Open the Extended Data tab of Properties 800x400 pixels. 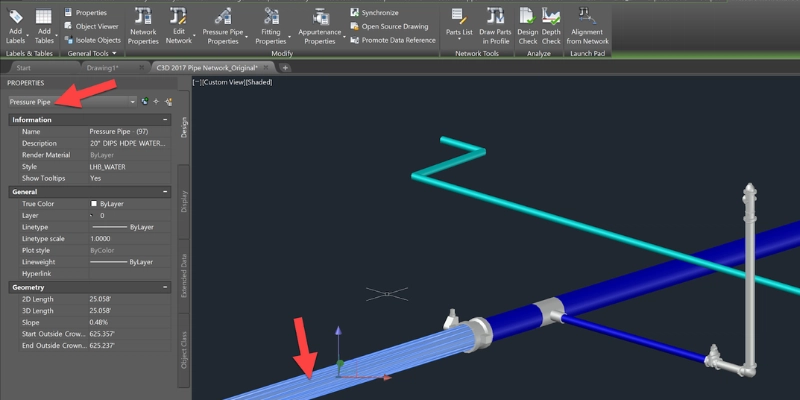tap(184, 276)
